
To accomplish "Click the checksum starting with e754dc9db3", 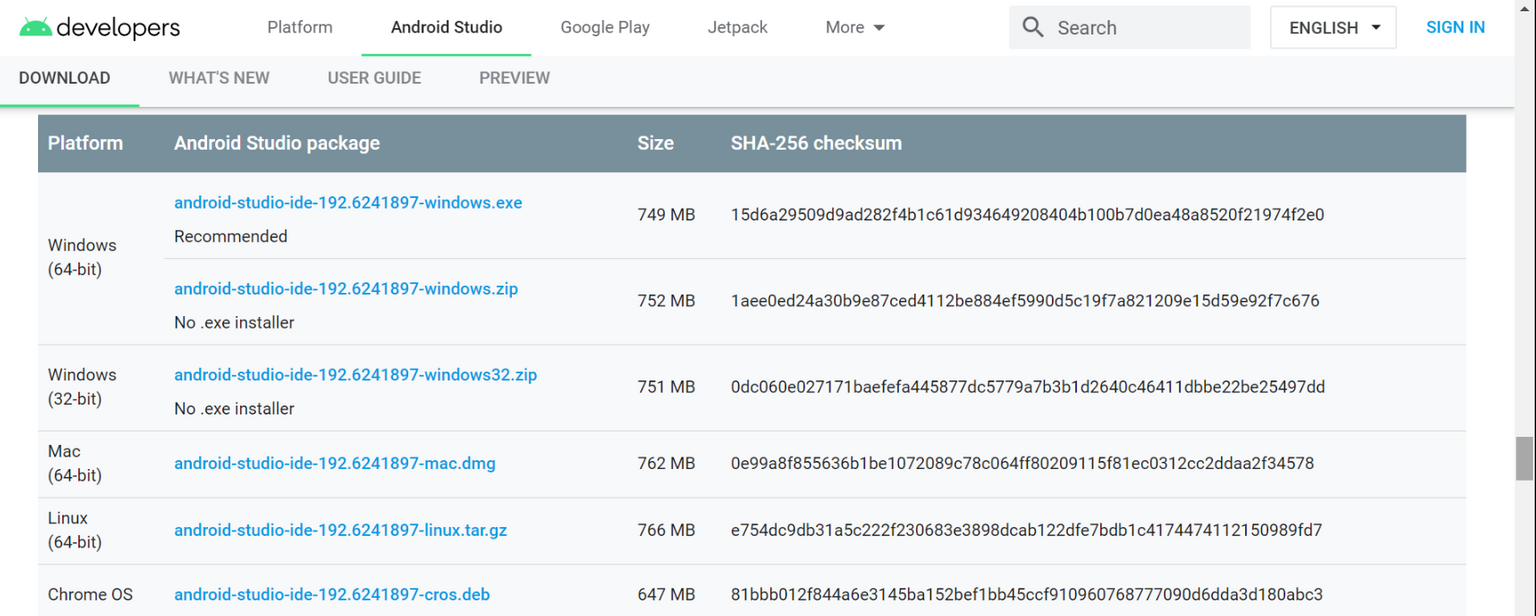I will (x=1026, y=530).
